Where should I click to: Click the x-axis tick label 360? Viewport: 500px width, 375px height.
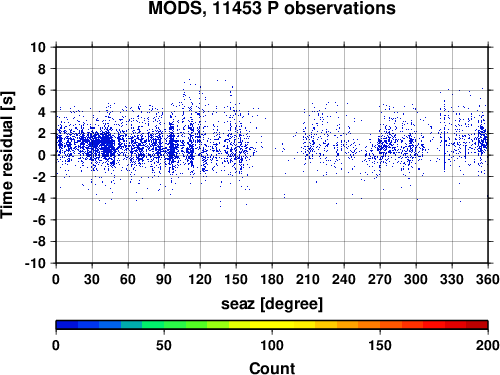pyautogui.click(x=488, y=279)
